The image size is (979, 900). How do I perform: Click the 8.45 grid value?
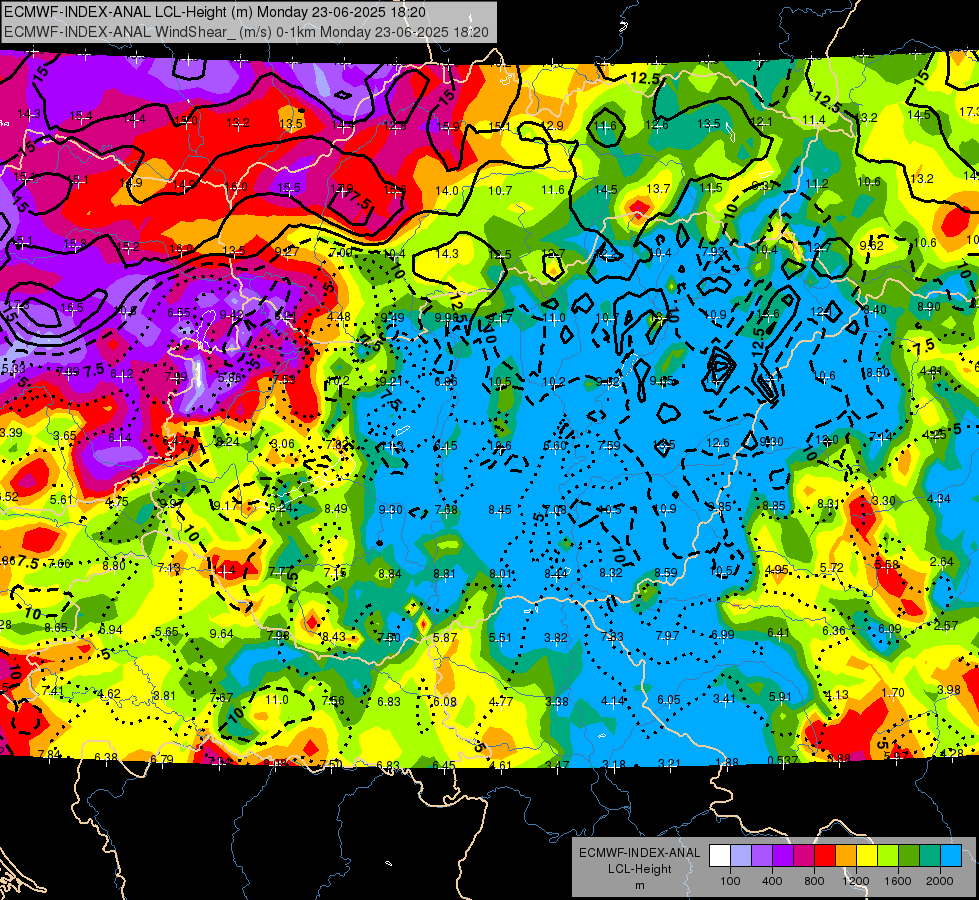500,510
